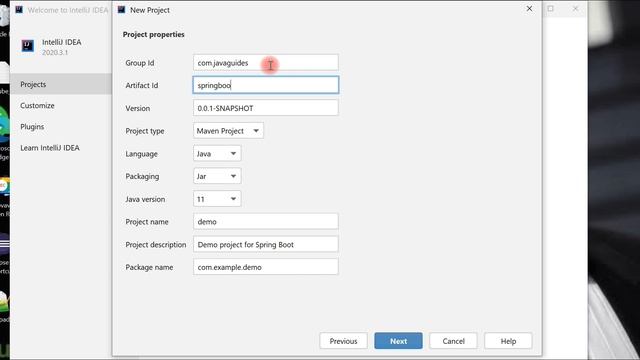Click the Group Id label
Screen dimensions: 640x360
pos(140,63)
